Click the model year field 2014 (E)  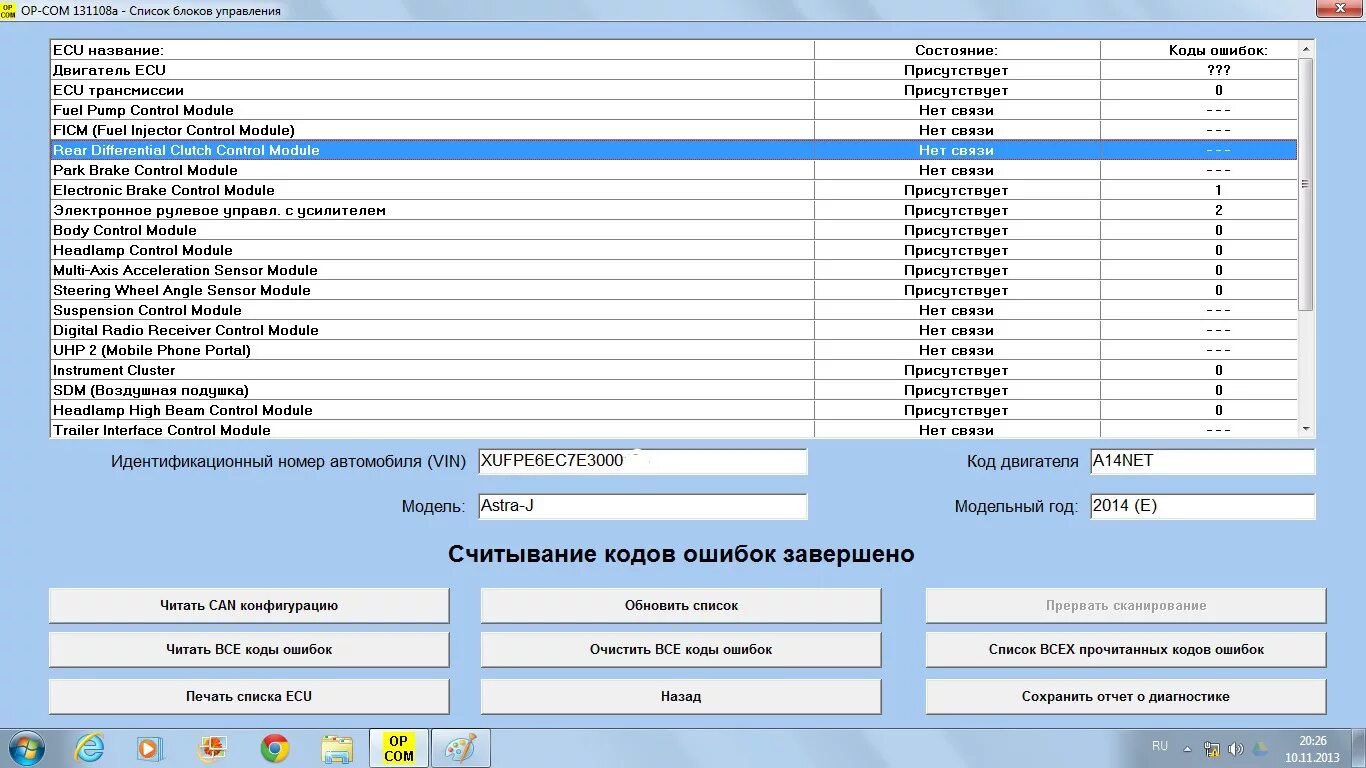[1202, 506]
